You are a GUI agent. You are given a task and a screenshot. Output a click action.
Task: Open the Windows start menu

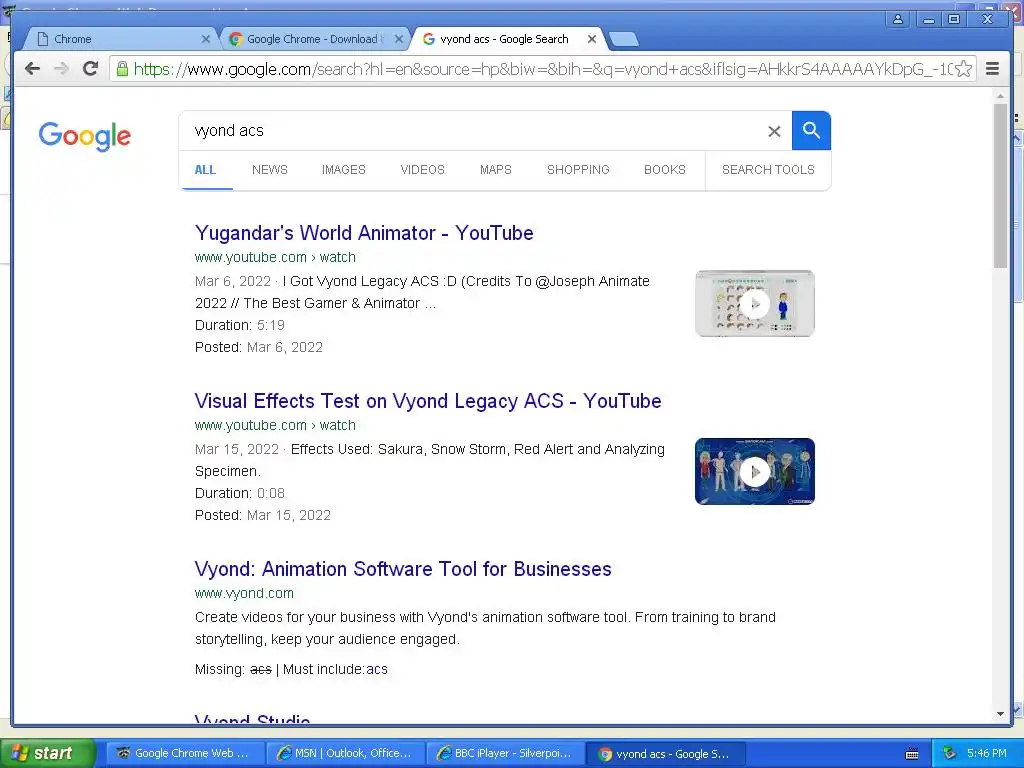pos(47,754)
